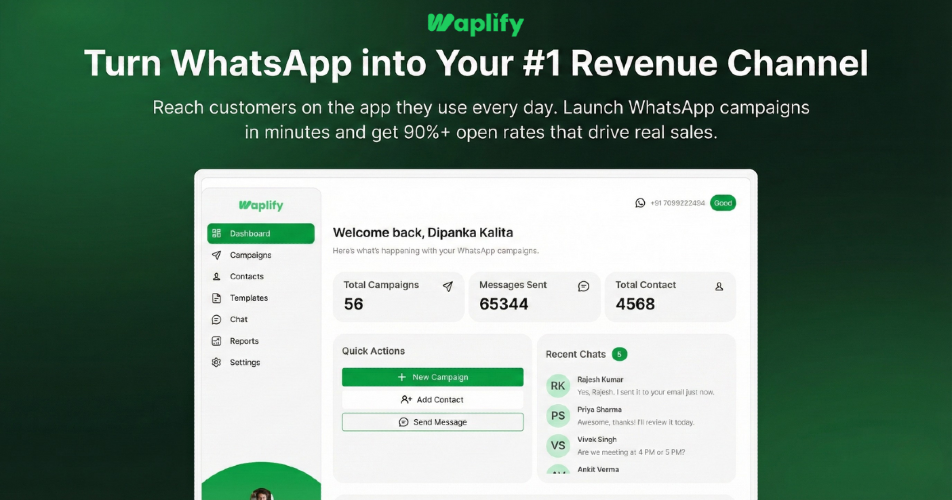
Task: Click the WhatsApp icon beside phone number
Action: (640, 203)
